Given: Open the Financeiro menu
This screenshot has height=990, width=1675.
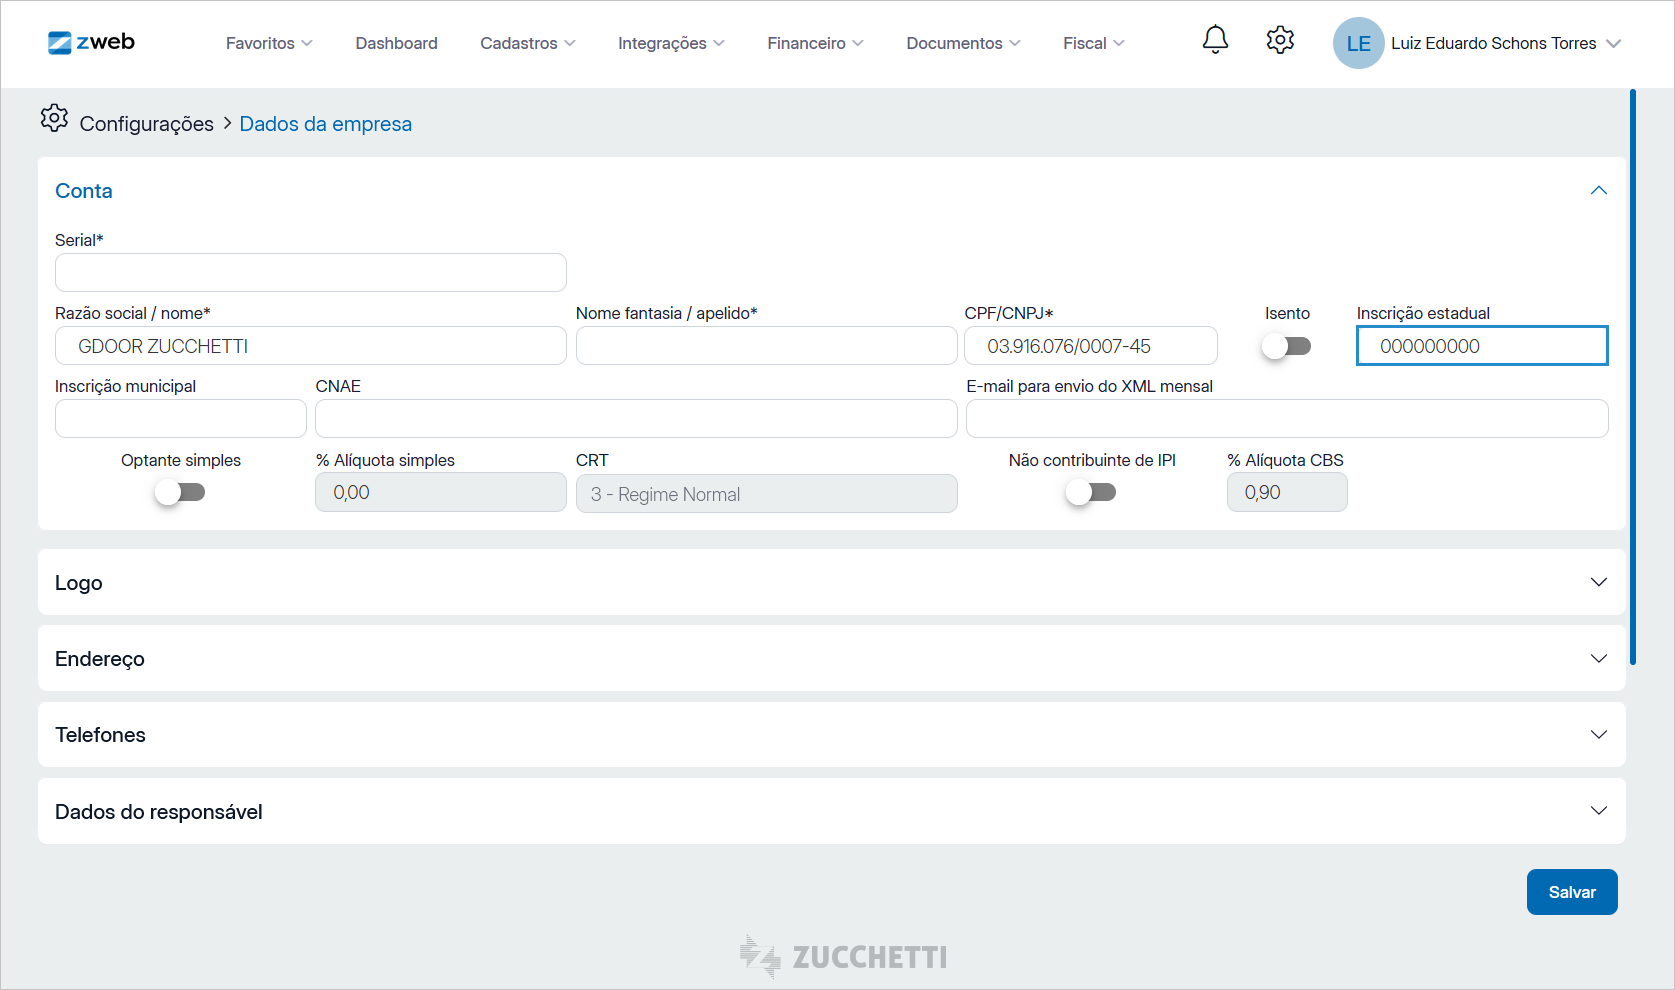Looking at the screenshot, I should [x=815, y=43].
